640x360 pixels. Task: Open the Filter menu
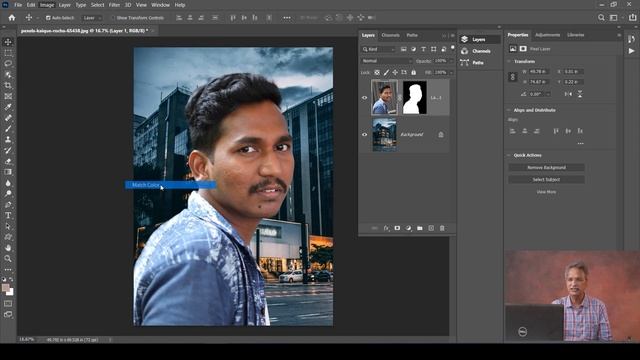pos(114,5)
